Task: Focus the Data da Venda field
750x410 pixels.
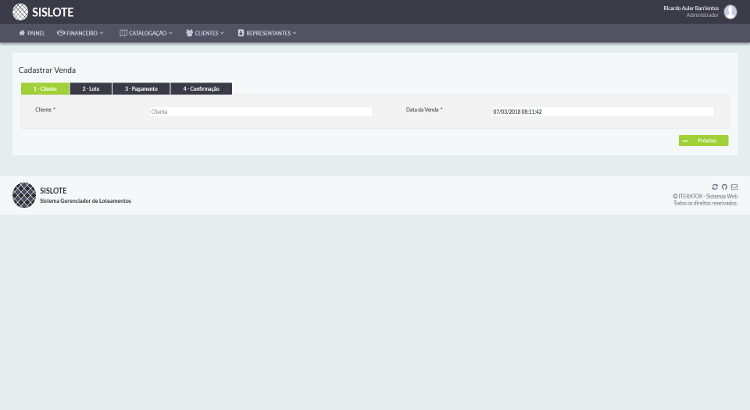Action: (x=603, y=111)
